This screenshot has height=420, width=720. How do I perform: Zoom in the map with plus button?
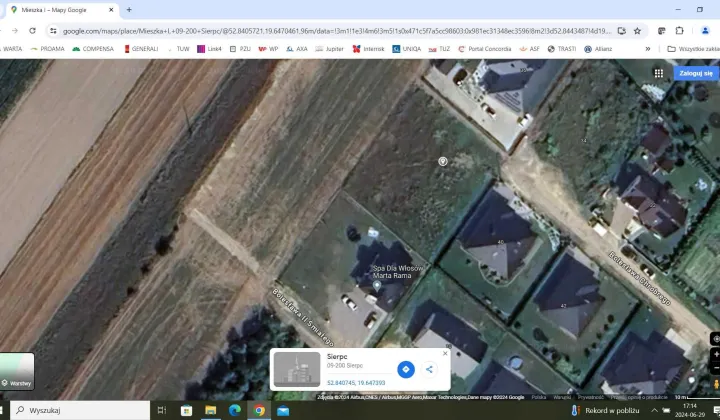pyautogui.click(x=716, y=354)
